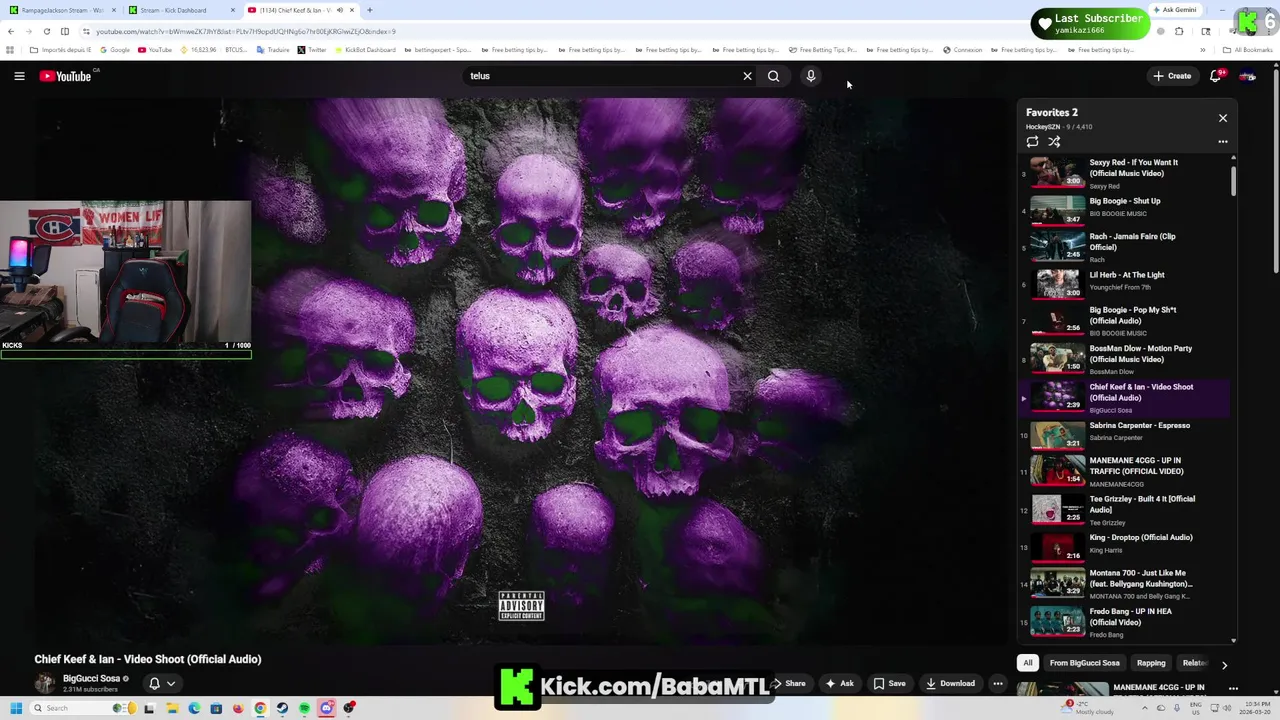Click the browser address bar URL
The image size is (1280, 720).
coord(245,31)
